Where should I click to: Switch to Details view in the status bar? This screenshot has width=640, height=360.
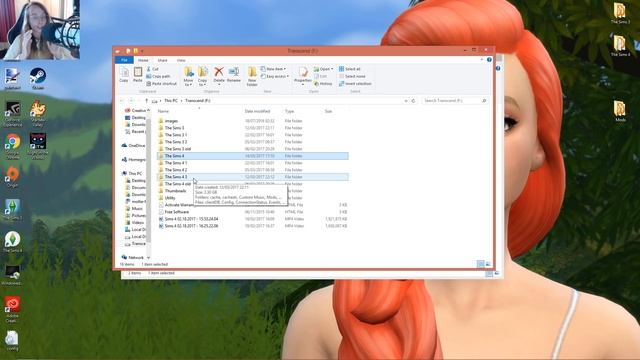(481, 264)
